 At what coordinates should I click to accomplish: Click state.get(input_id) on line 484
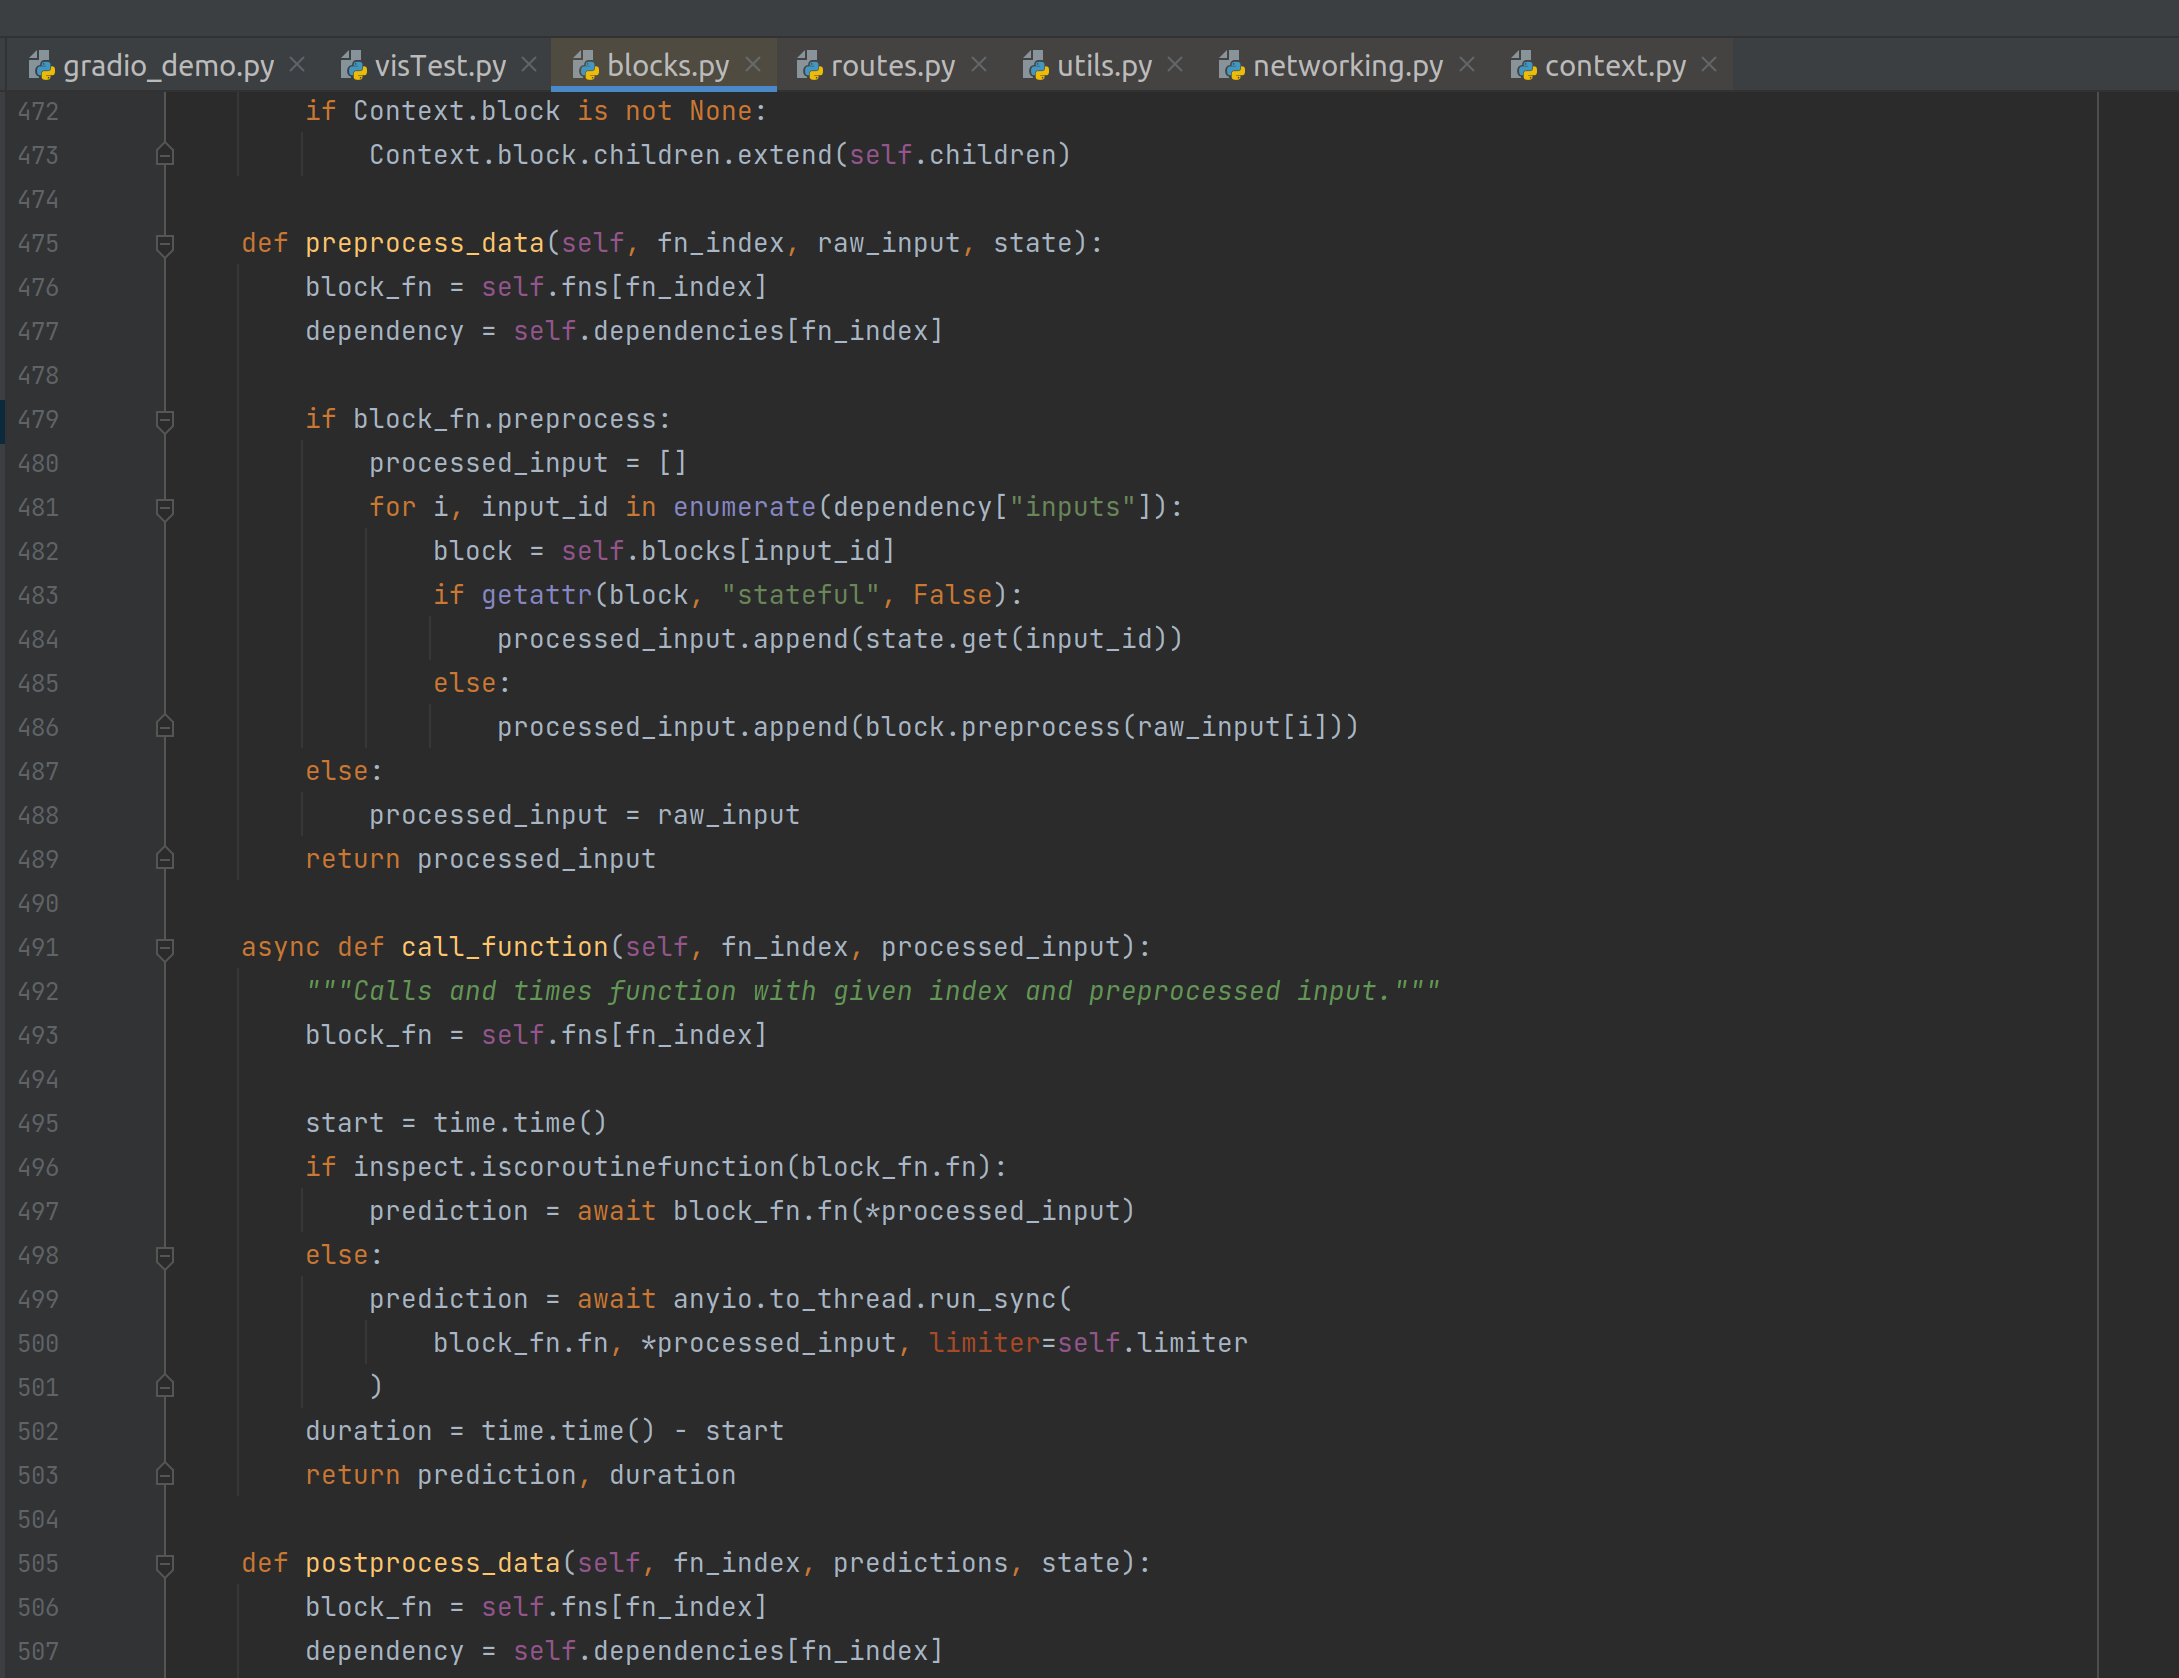1016,640
